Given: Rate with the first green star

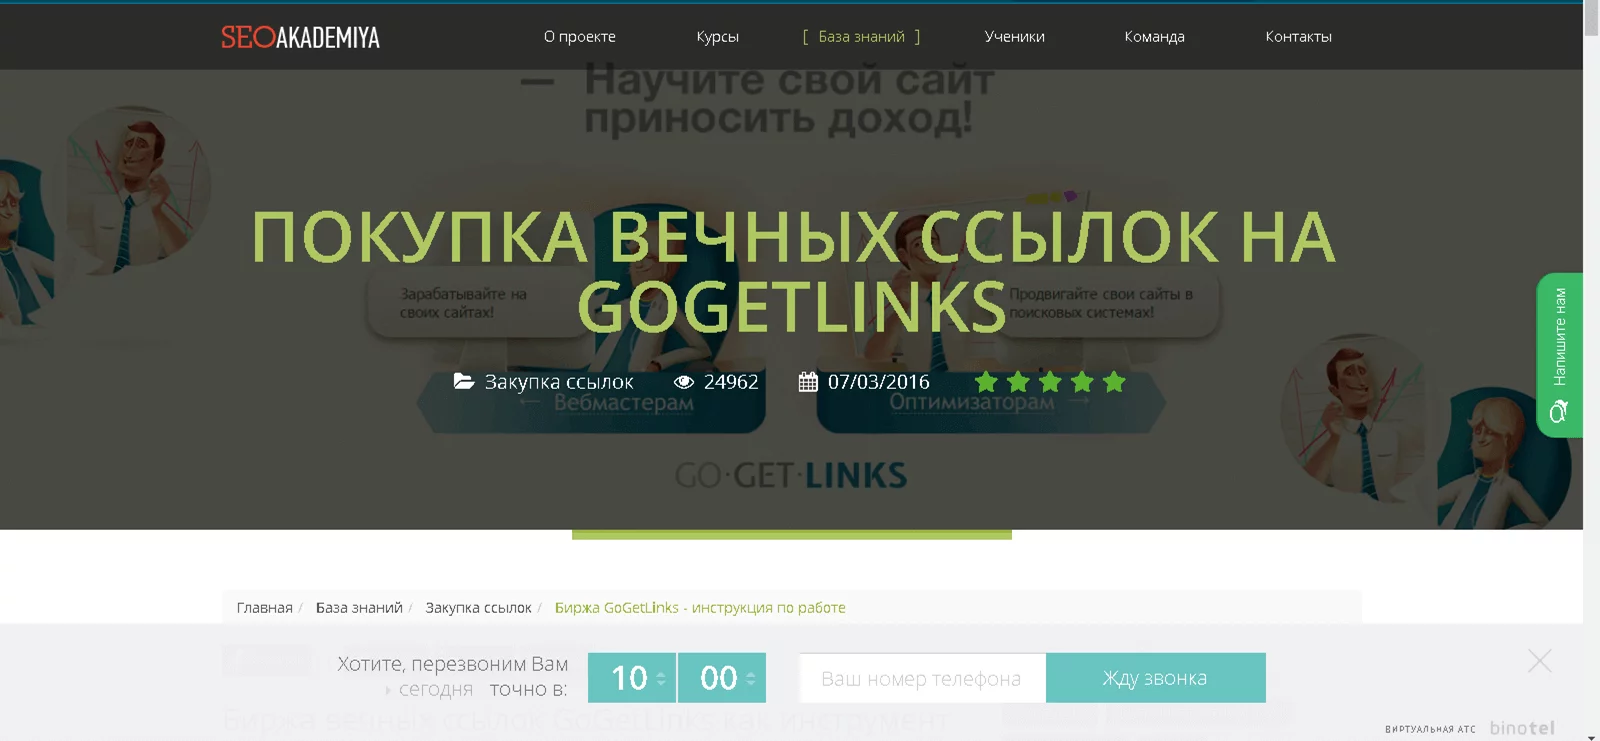Looking at the screenshot, I should coord(986,382).
